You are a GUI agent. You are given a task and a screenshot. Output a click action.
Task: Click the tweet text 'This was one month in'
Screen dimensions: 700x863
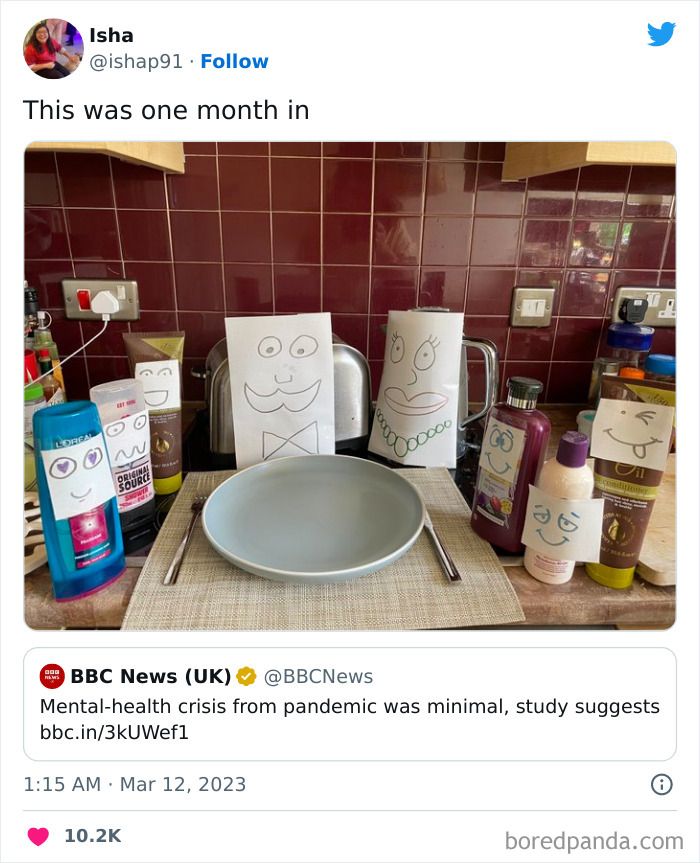click(166, 110)
